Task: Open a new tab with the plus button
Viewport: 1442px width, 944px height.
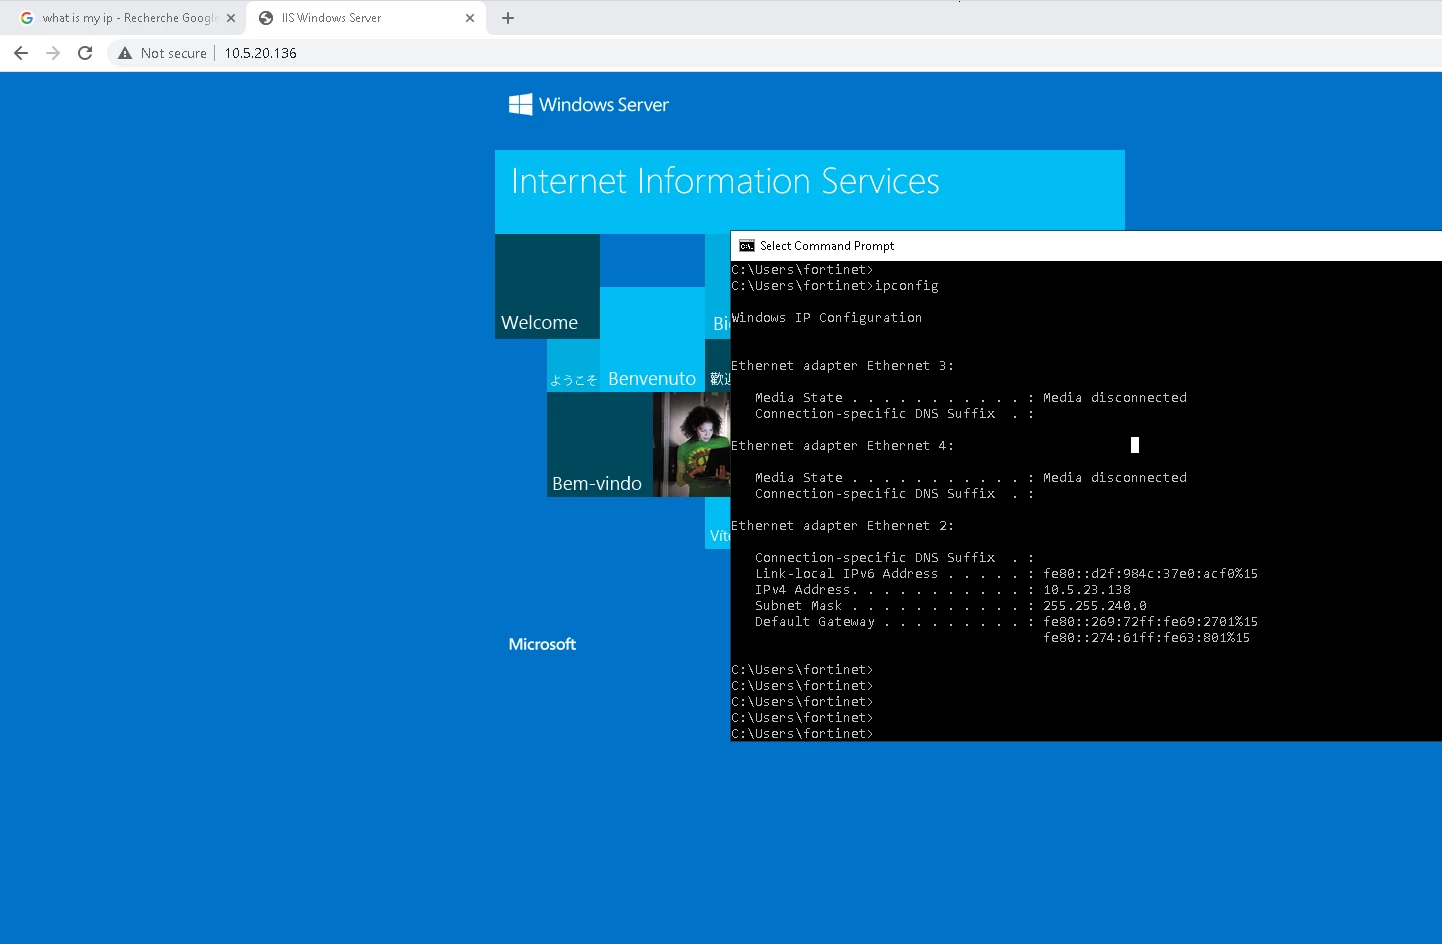Action: [508, 18]
